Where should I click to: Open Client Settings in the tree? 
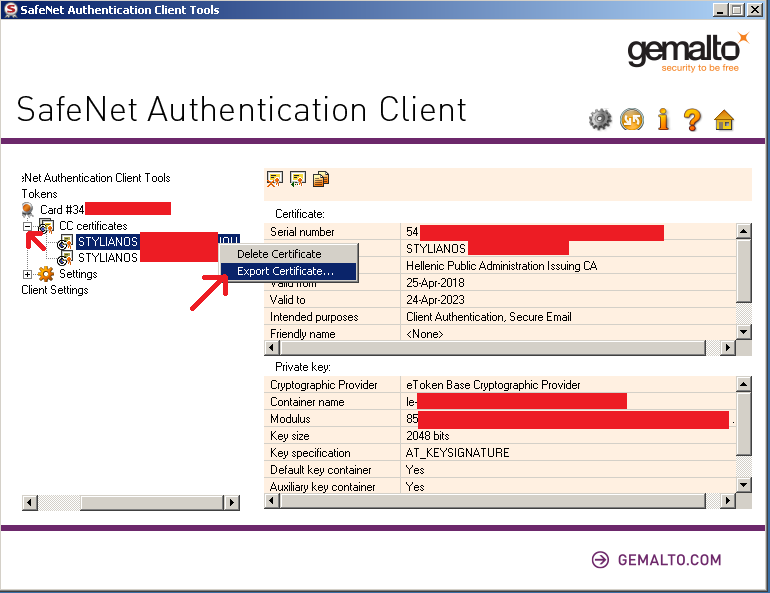tap(55, 290)
